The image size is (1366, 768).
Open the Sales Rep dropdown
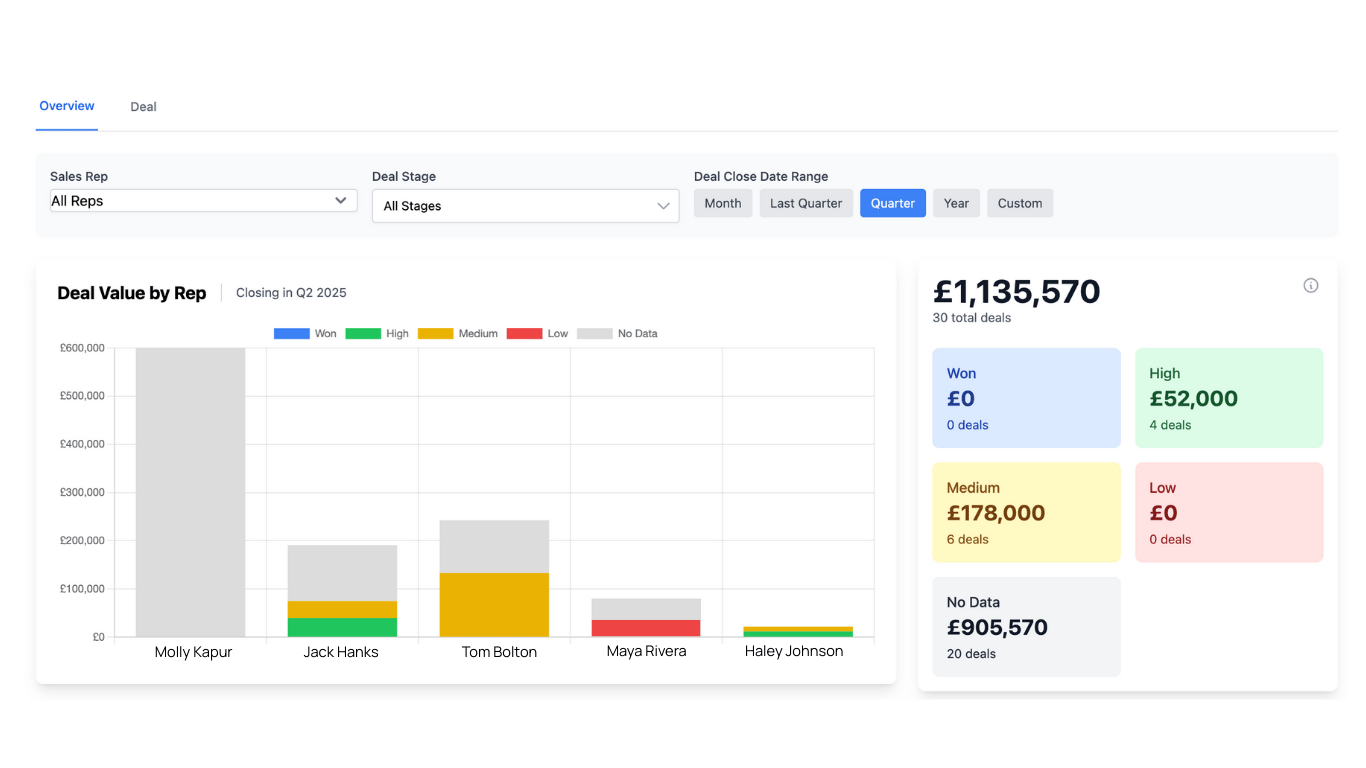point(203,201)
